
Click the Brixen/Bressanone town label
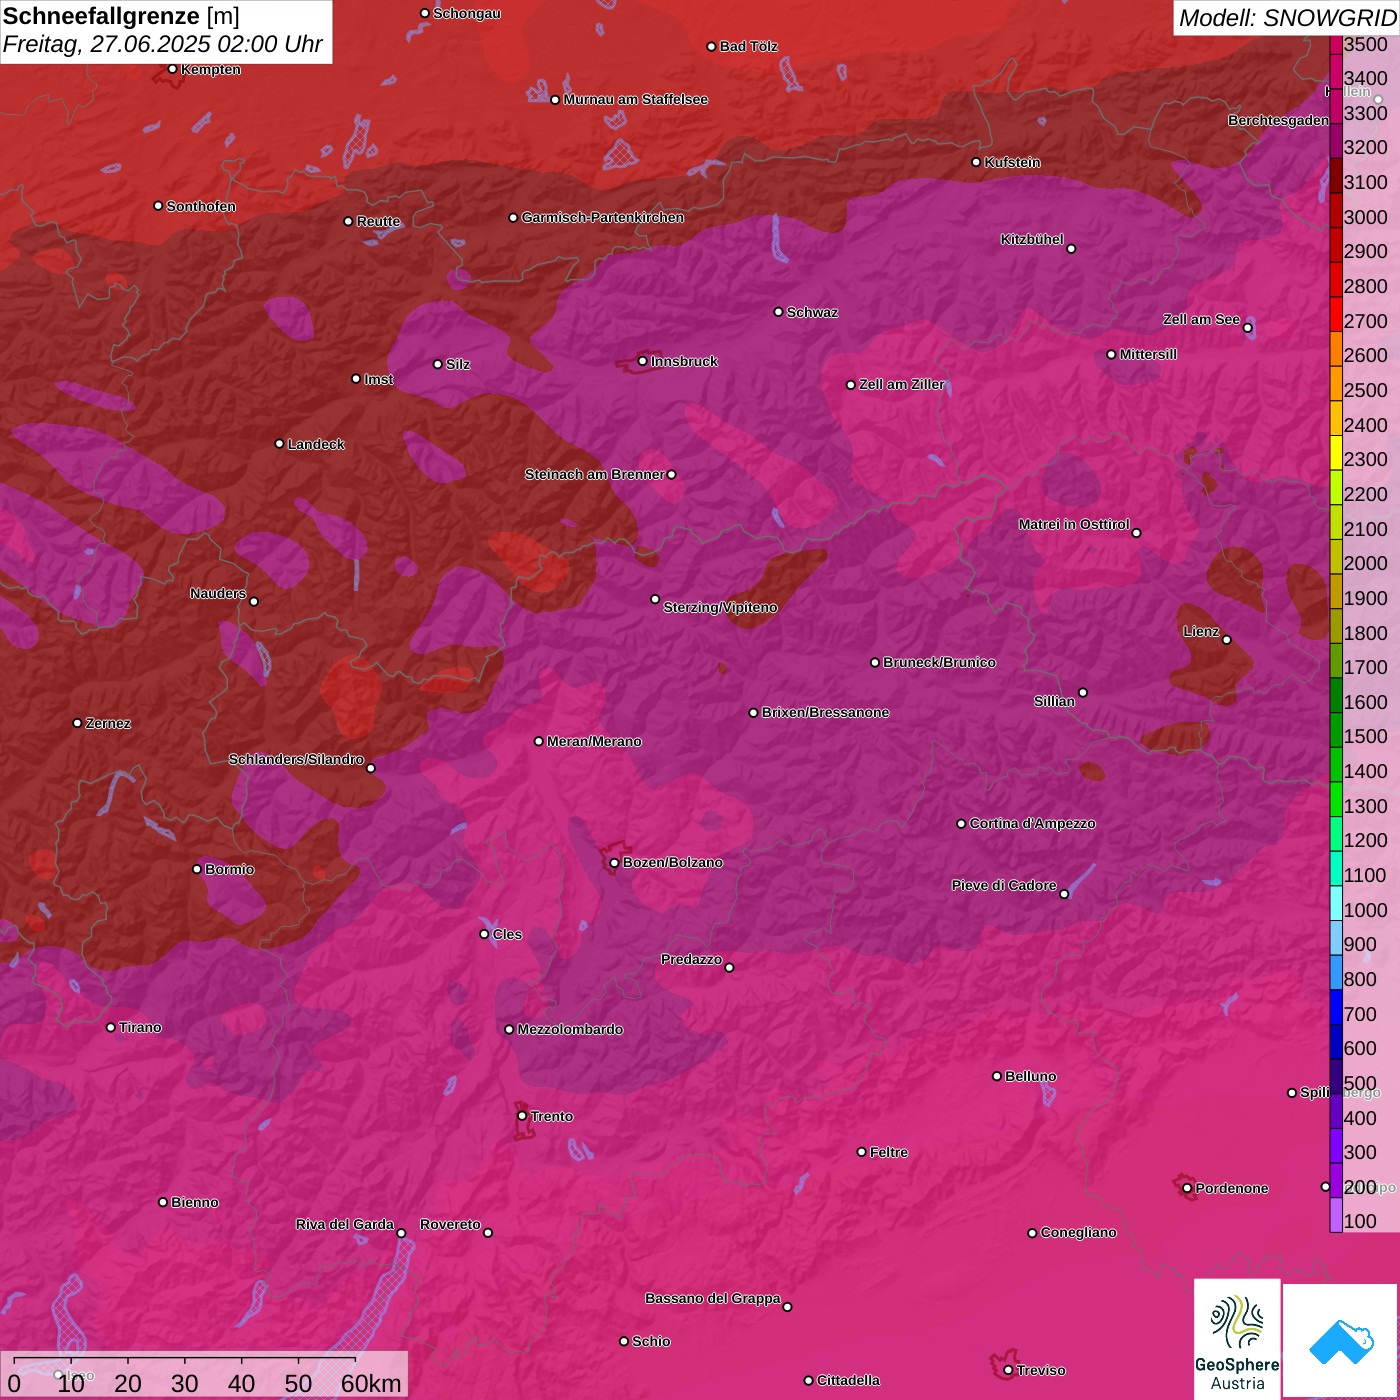click(825, 712)
